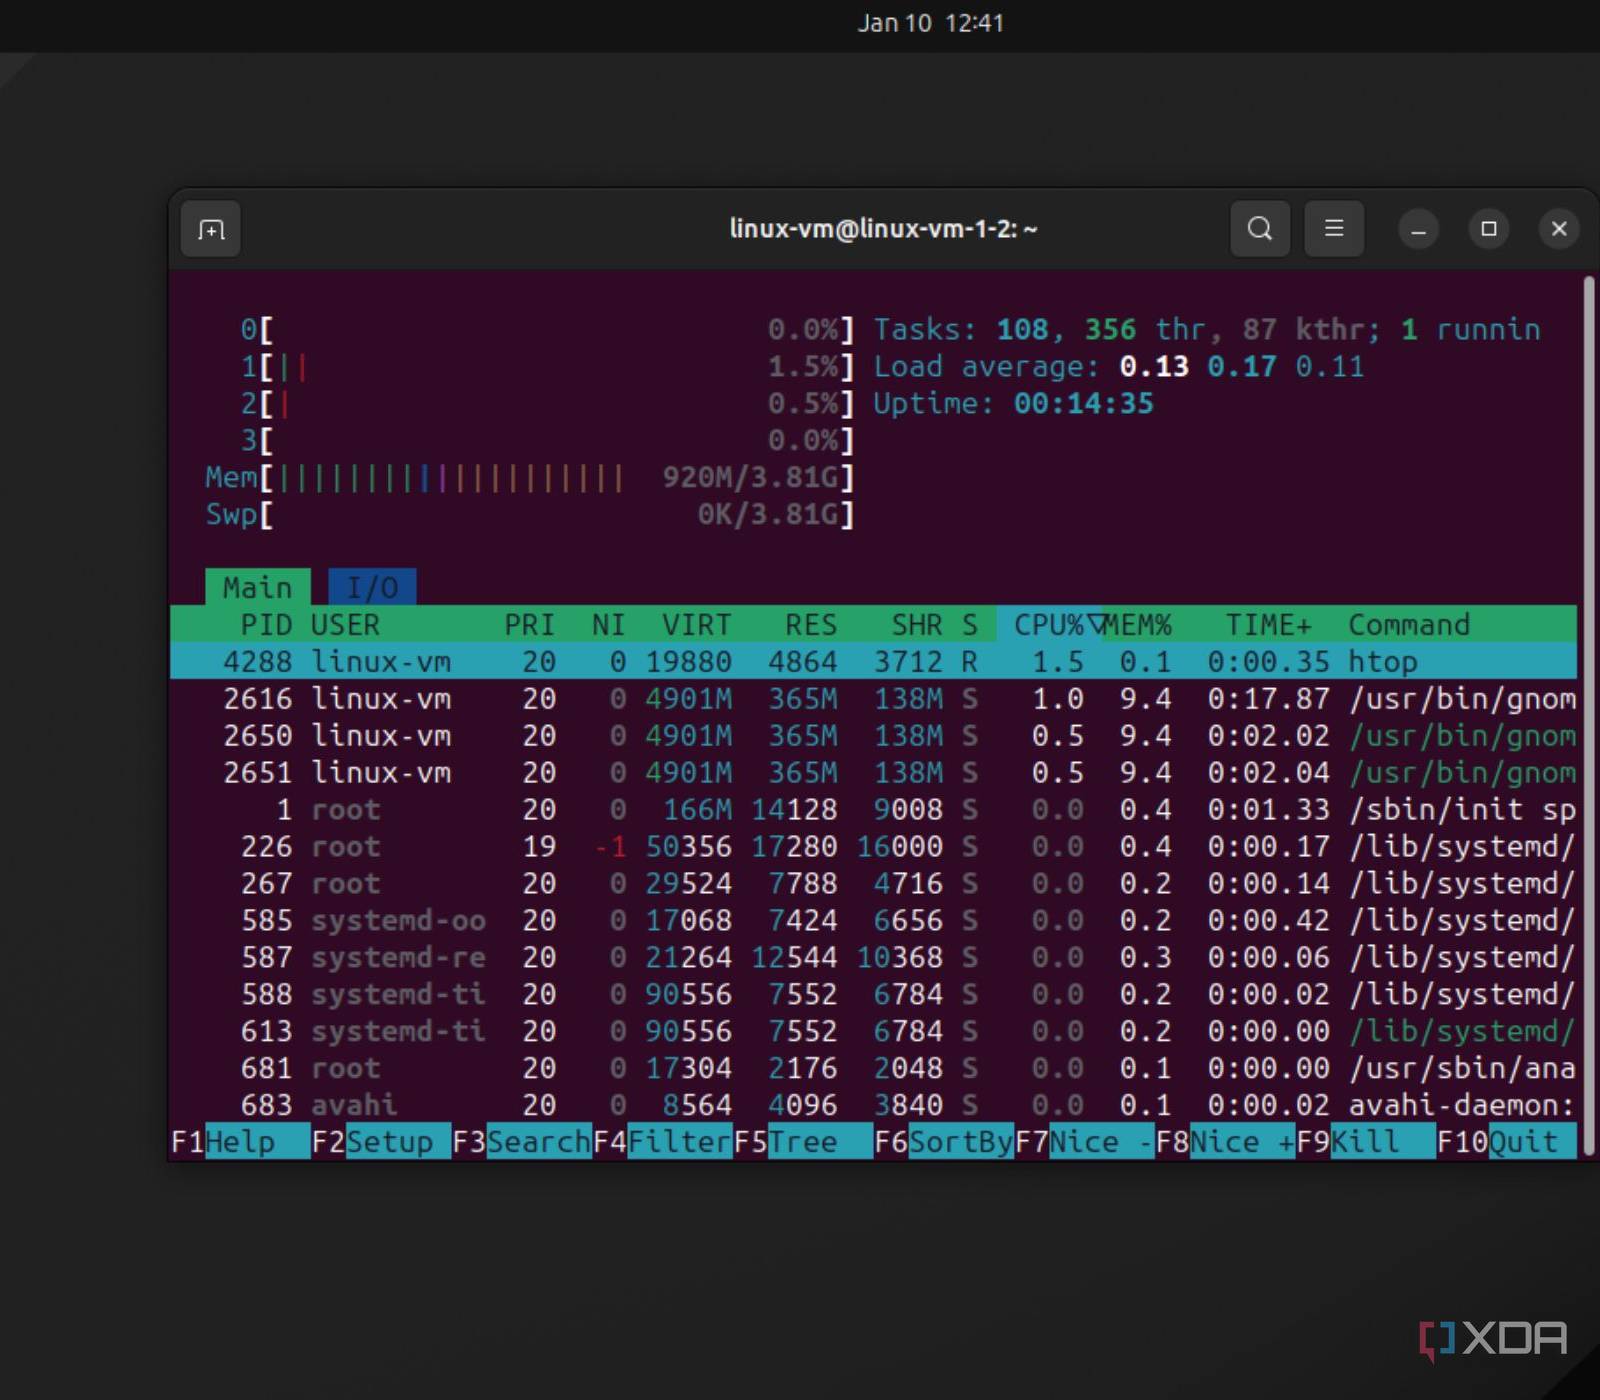Image resolution: width=1600 pixels, height=1400 pixels.
Task: Click the terminal search magnifier icon
Action: (x=1260, y=229)
